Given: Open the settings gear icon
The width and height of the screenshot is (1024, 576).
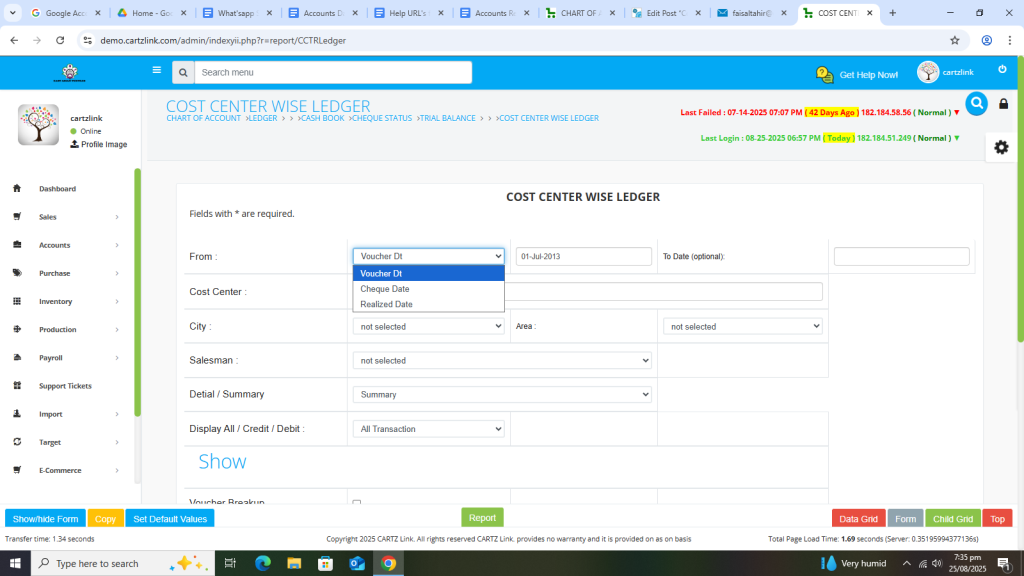Looking at the screenshot, I should (1001, 147).
